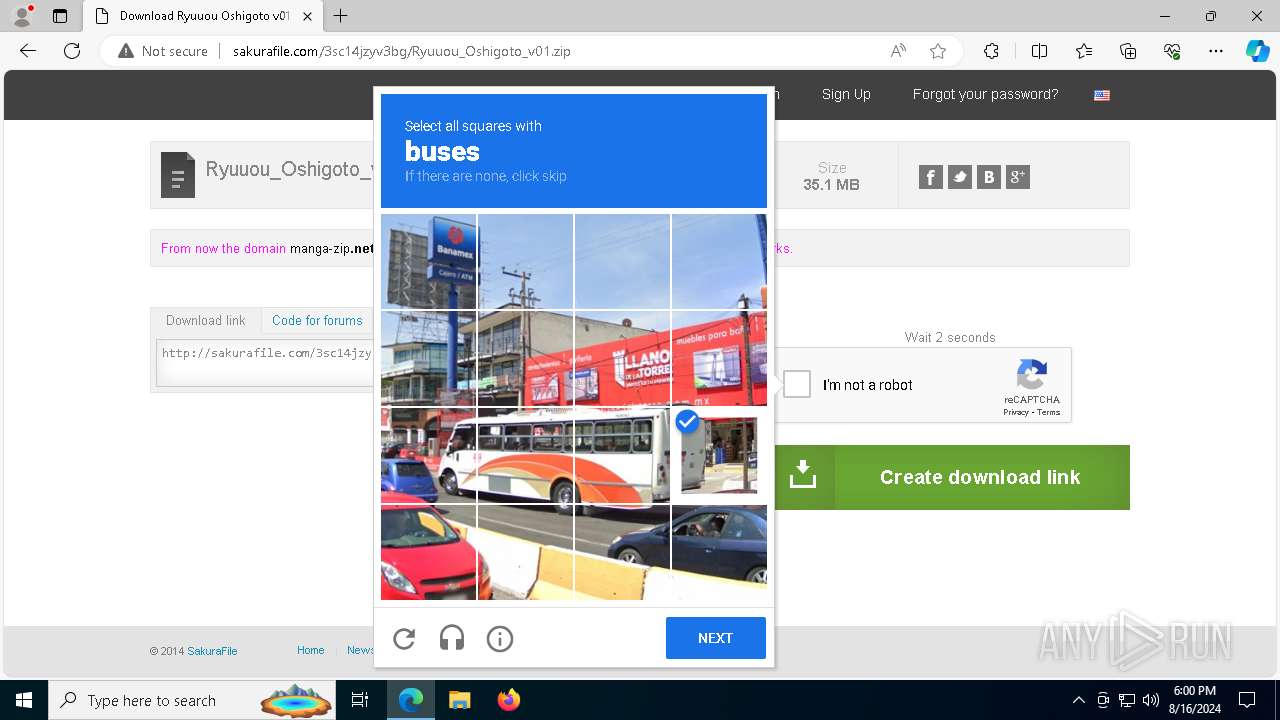Switch to audio challenge headphones icon

point(452,638)
